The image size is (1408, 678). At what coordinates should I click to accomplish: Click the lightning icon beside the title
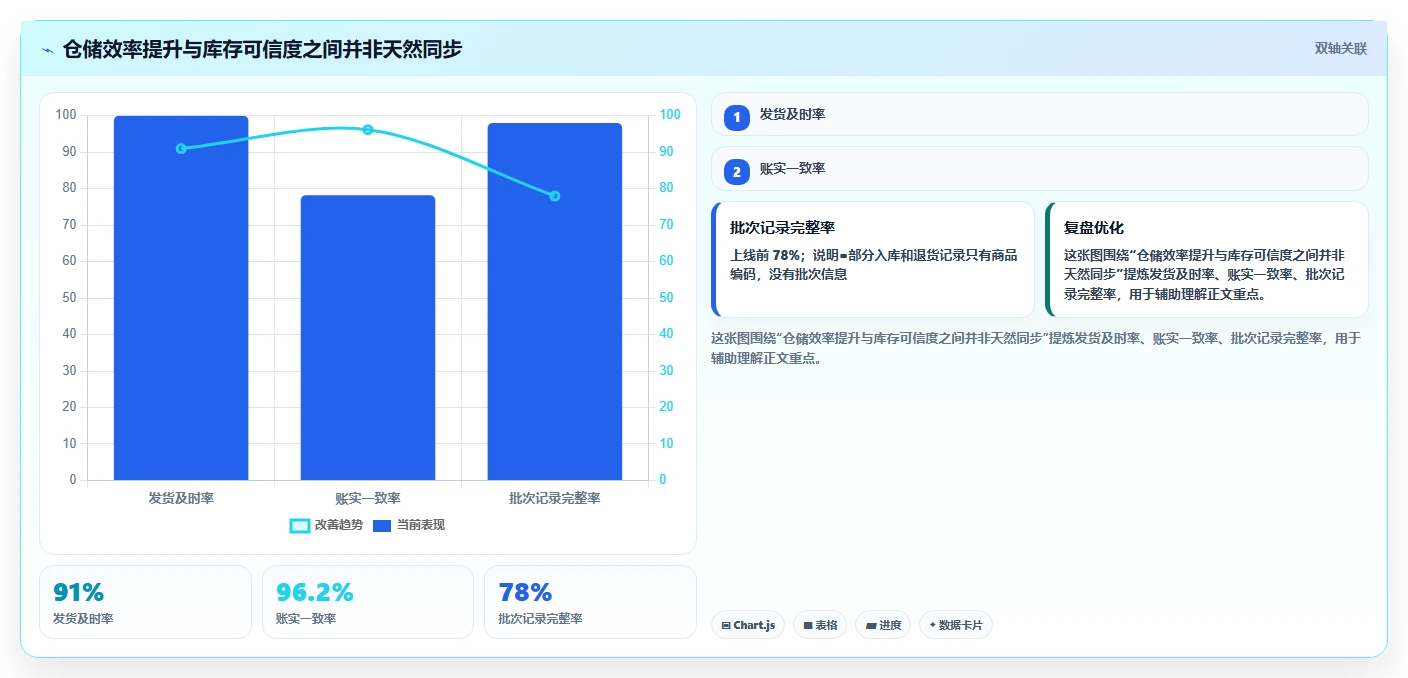[x=47, y=49]
